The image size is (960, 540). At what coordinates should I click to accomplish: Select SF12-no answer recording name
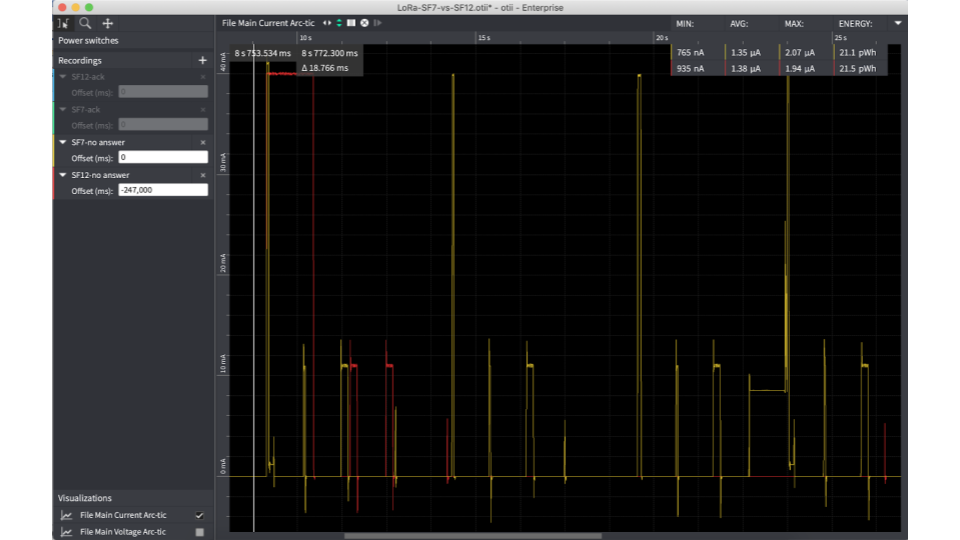[100, 175]
